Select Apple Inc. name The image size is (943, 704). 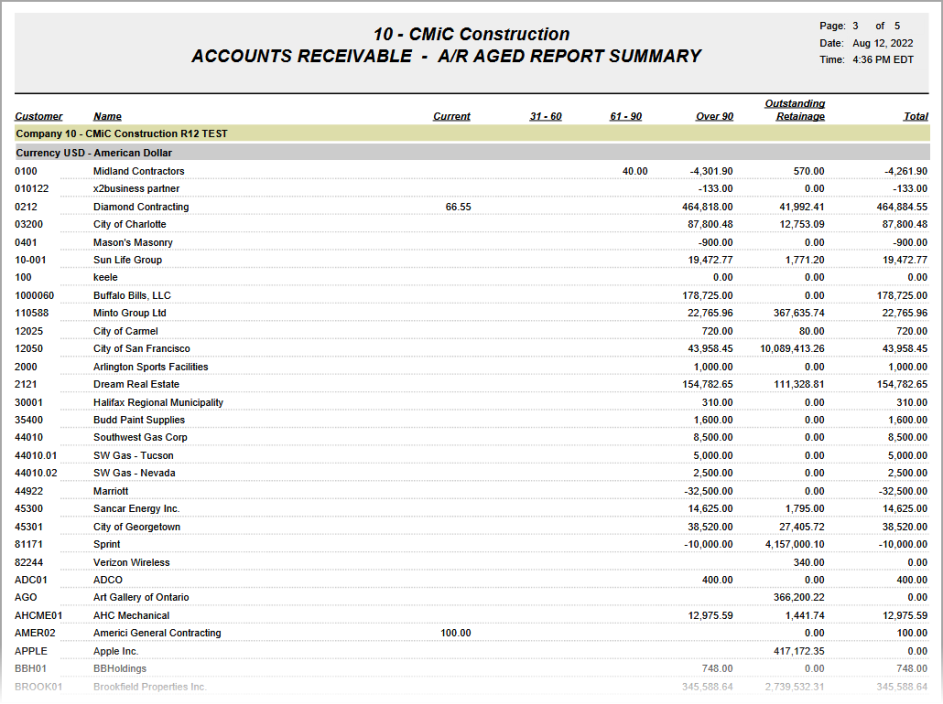(115, 652)
